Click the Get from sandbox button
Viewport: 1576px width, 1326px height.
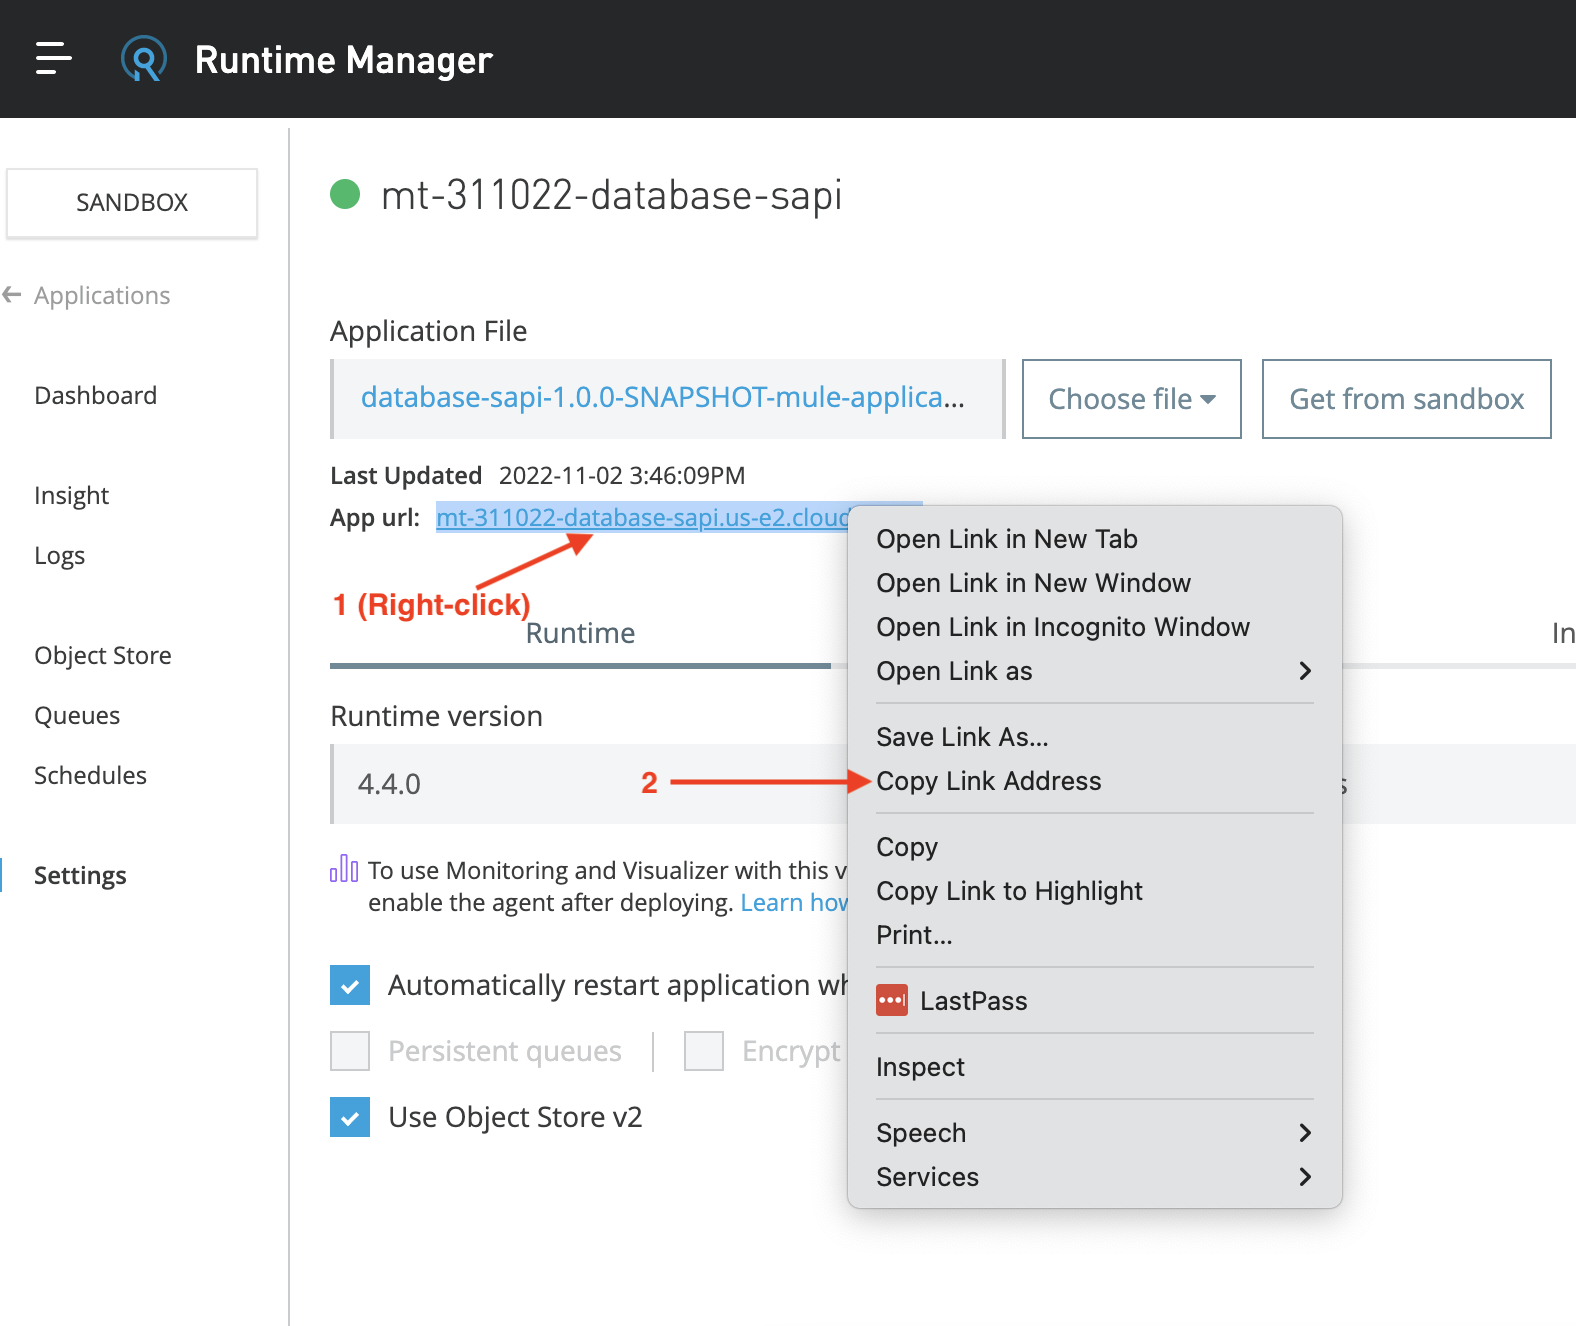point(1406,399)
